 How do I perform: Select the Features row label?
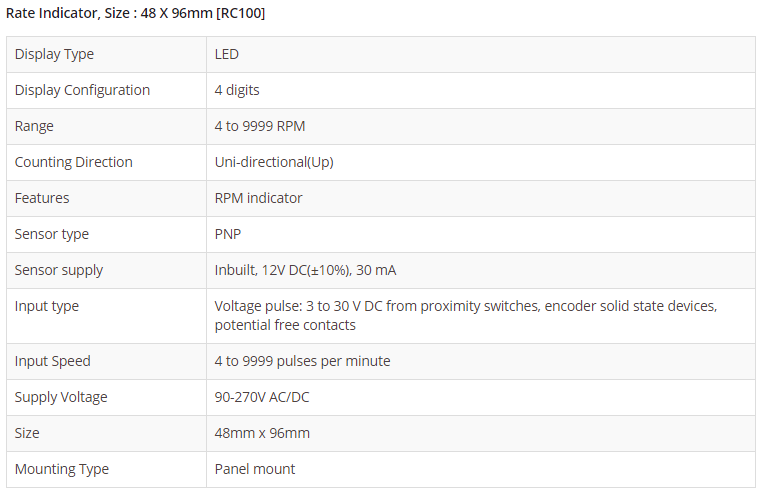[42, 198]
